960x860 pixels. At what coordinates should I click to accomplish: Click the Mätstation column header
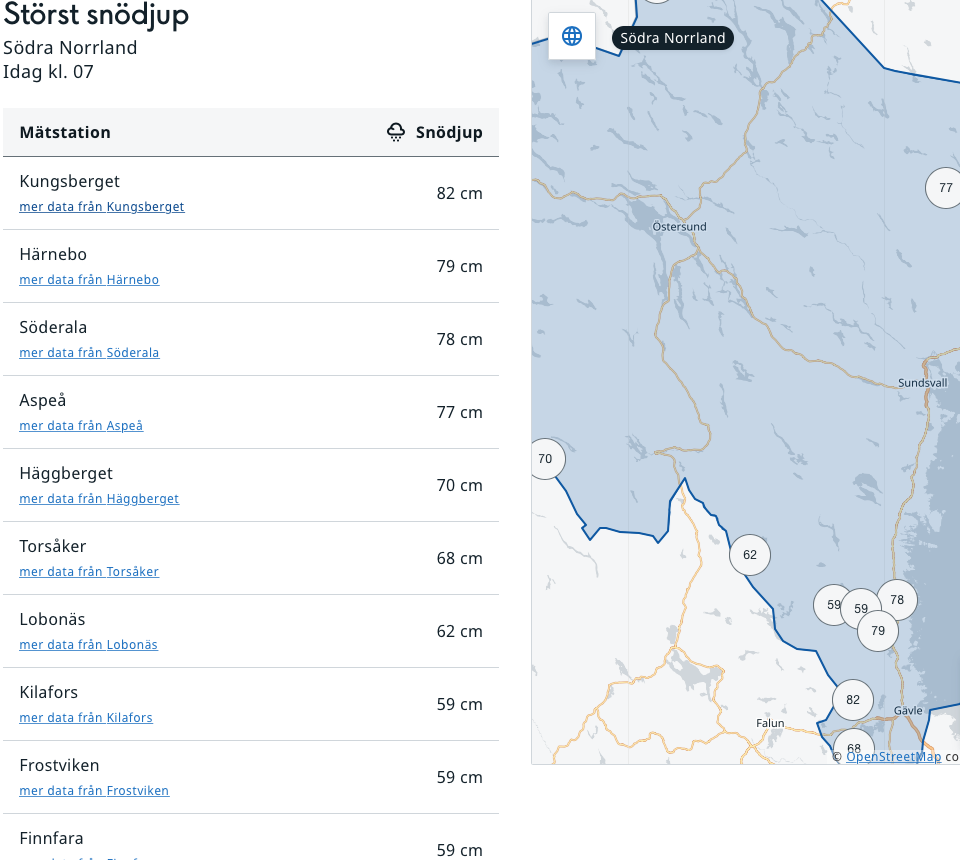65,132
